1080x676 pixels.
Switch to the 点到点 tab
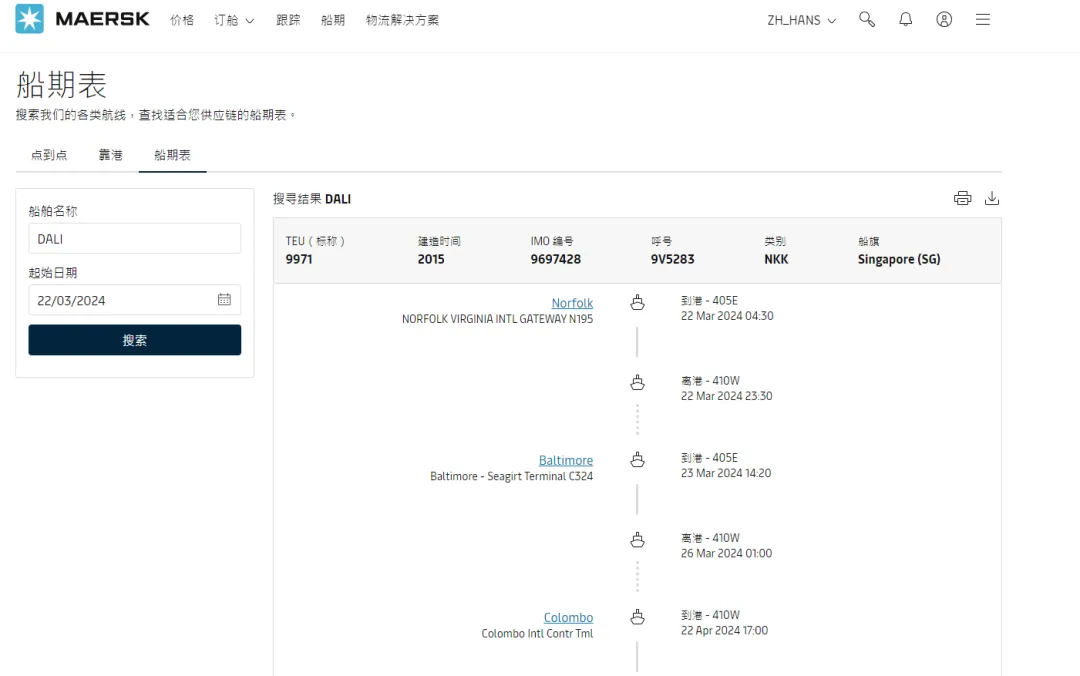coord(49,155)
